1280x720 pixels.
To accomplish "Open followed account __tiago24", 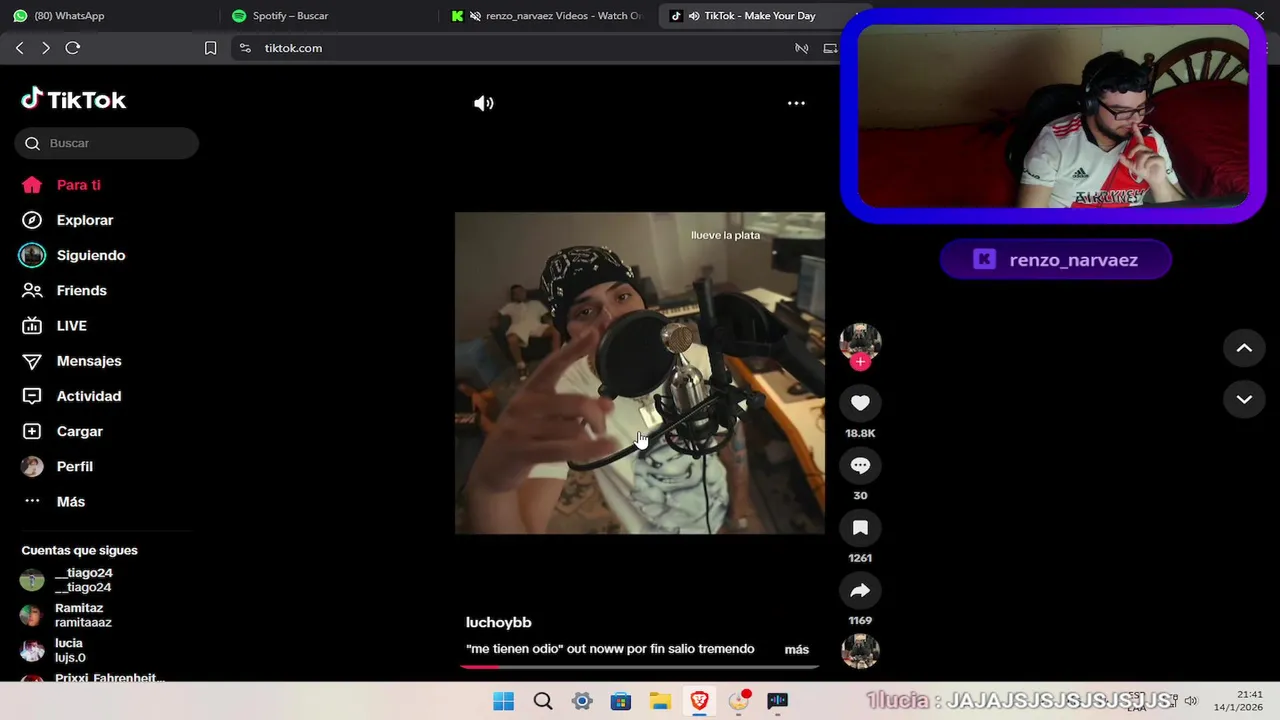I will coord(68,580).
